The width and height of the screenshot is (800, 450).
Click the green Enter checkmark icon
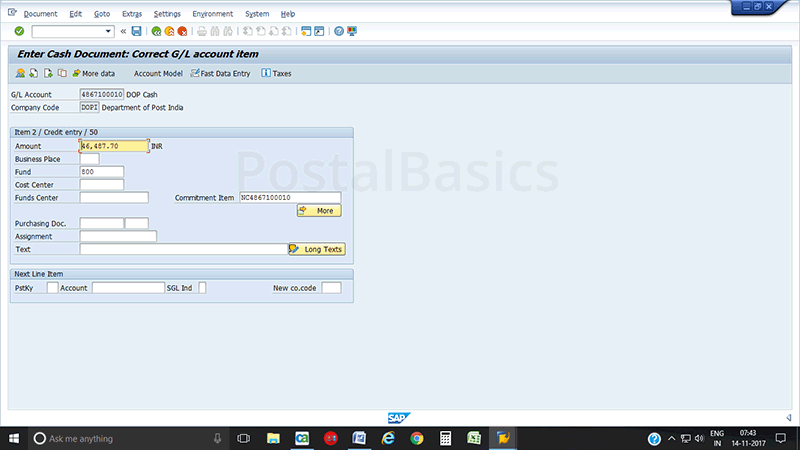19,31
